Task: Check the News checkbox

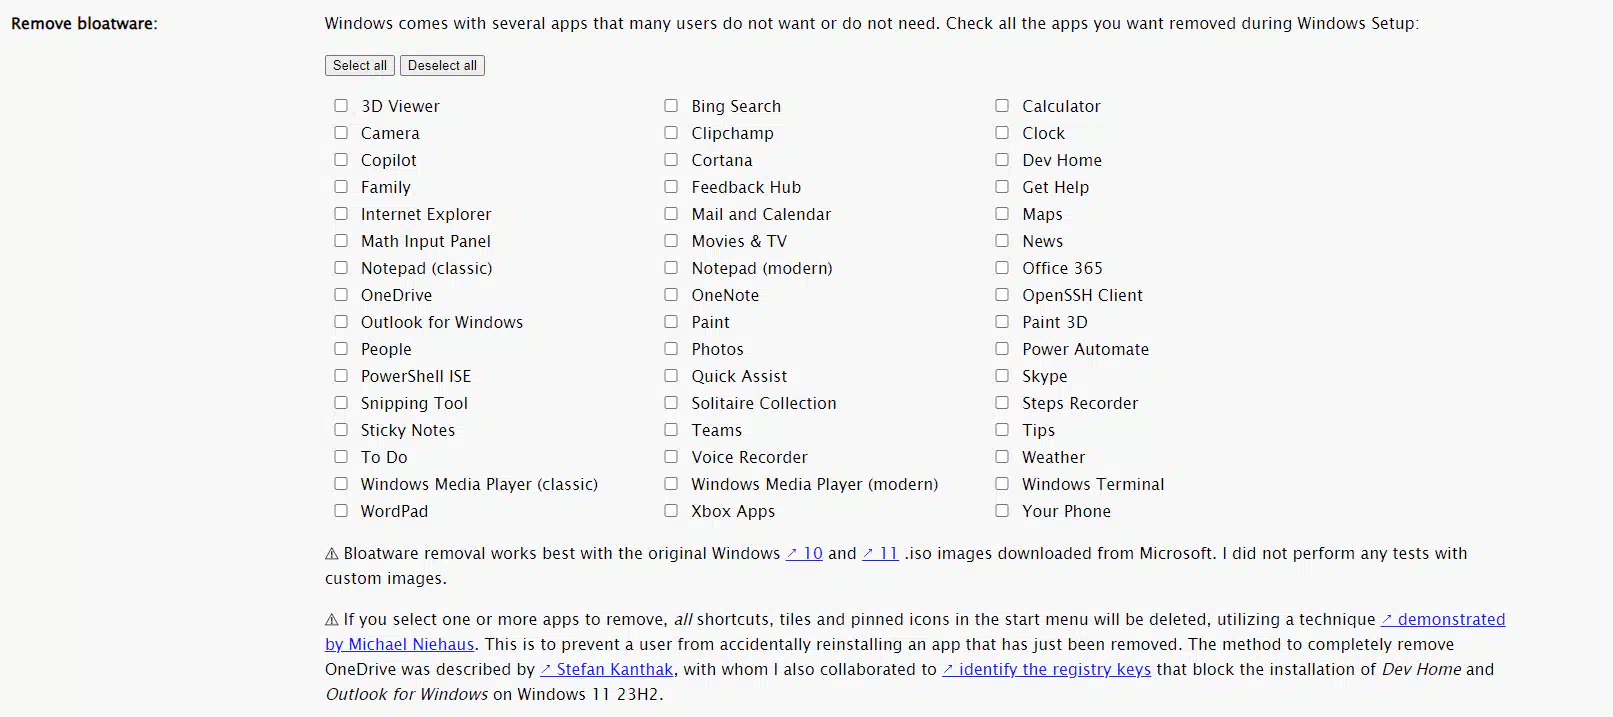Action: coord(1002,240)
